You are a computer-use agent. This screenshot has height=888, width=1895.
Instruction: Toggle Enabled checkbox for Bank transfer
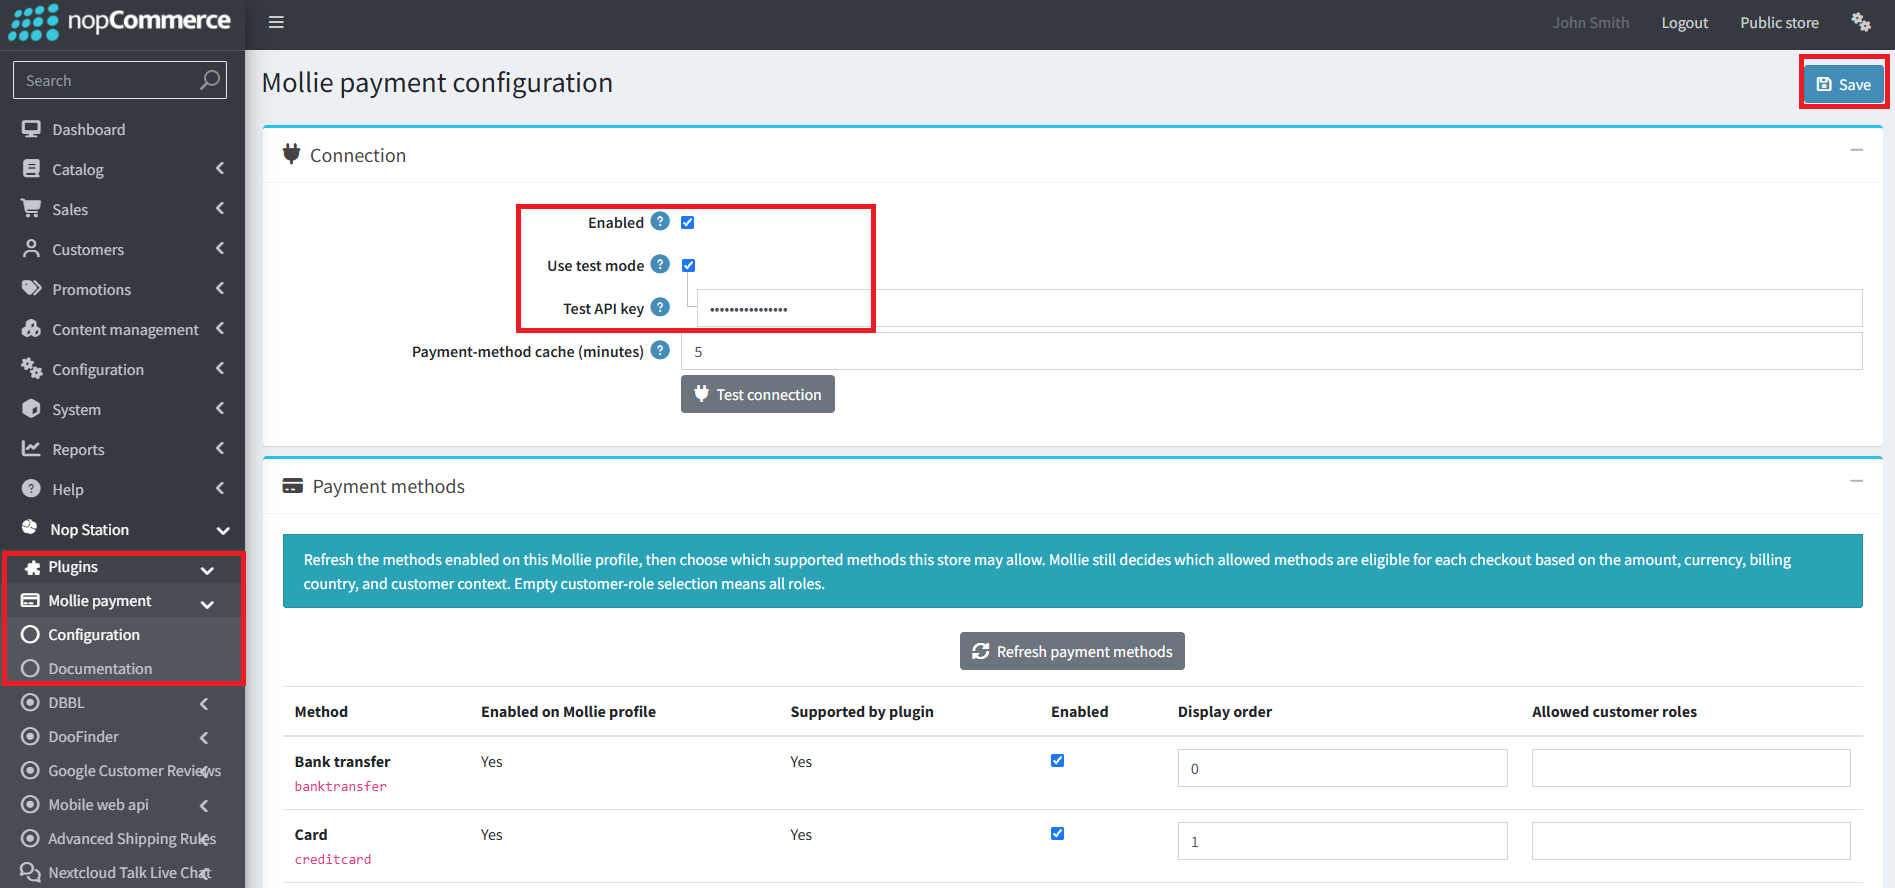pos(1057,760)
